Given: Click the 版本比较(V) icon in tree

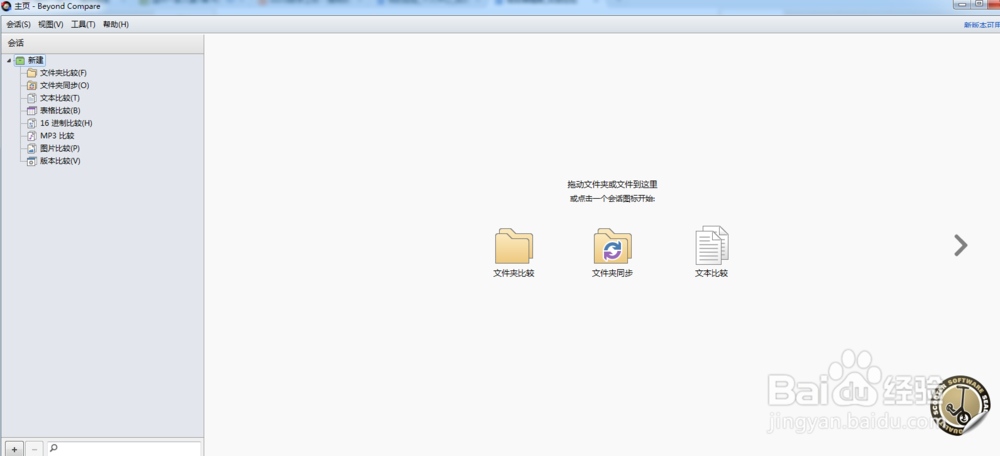Looking at the screenshot, I should pyautogui.click(x=32, y=161).
